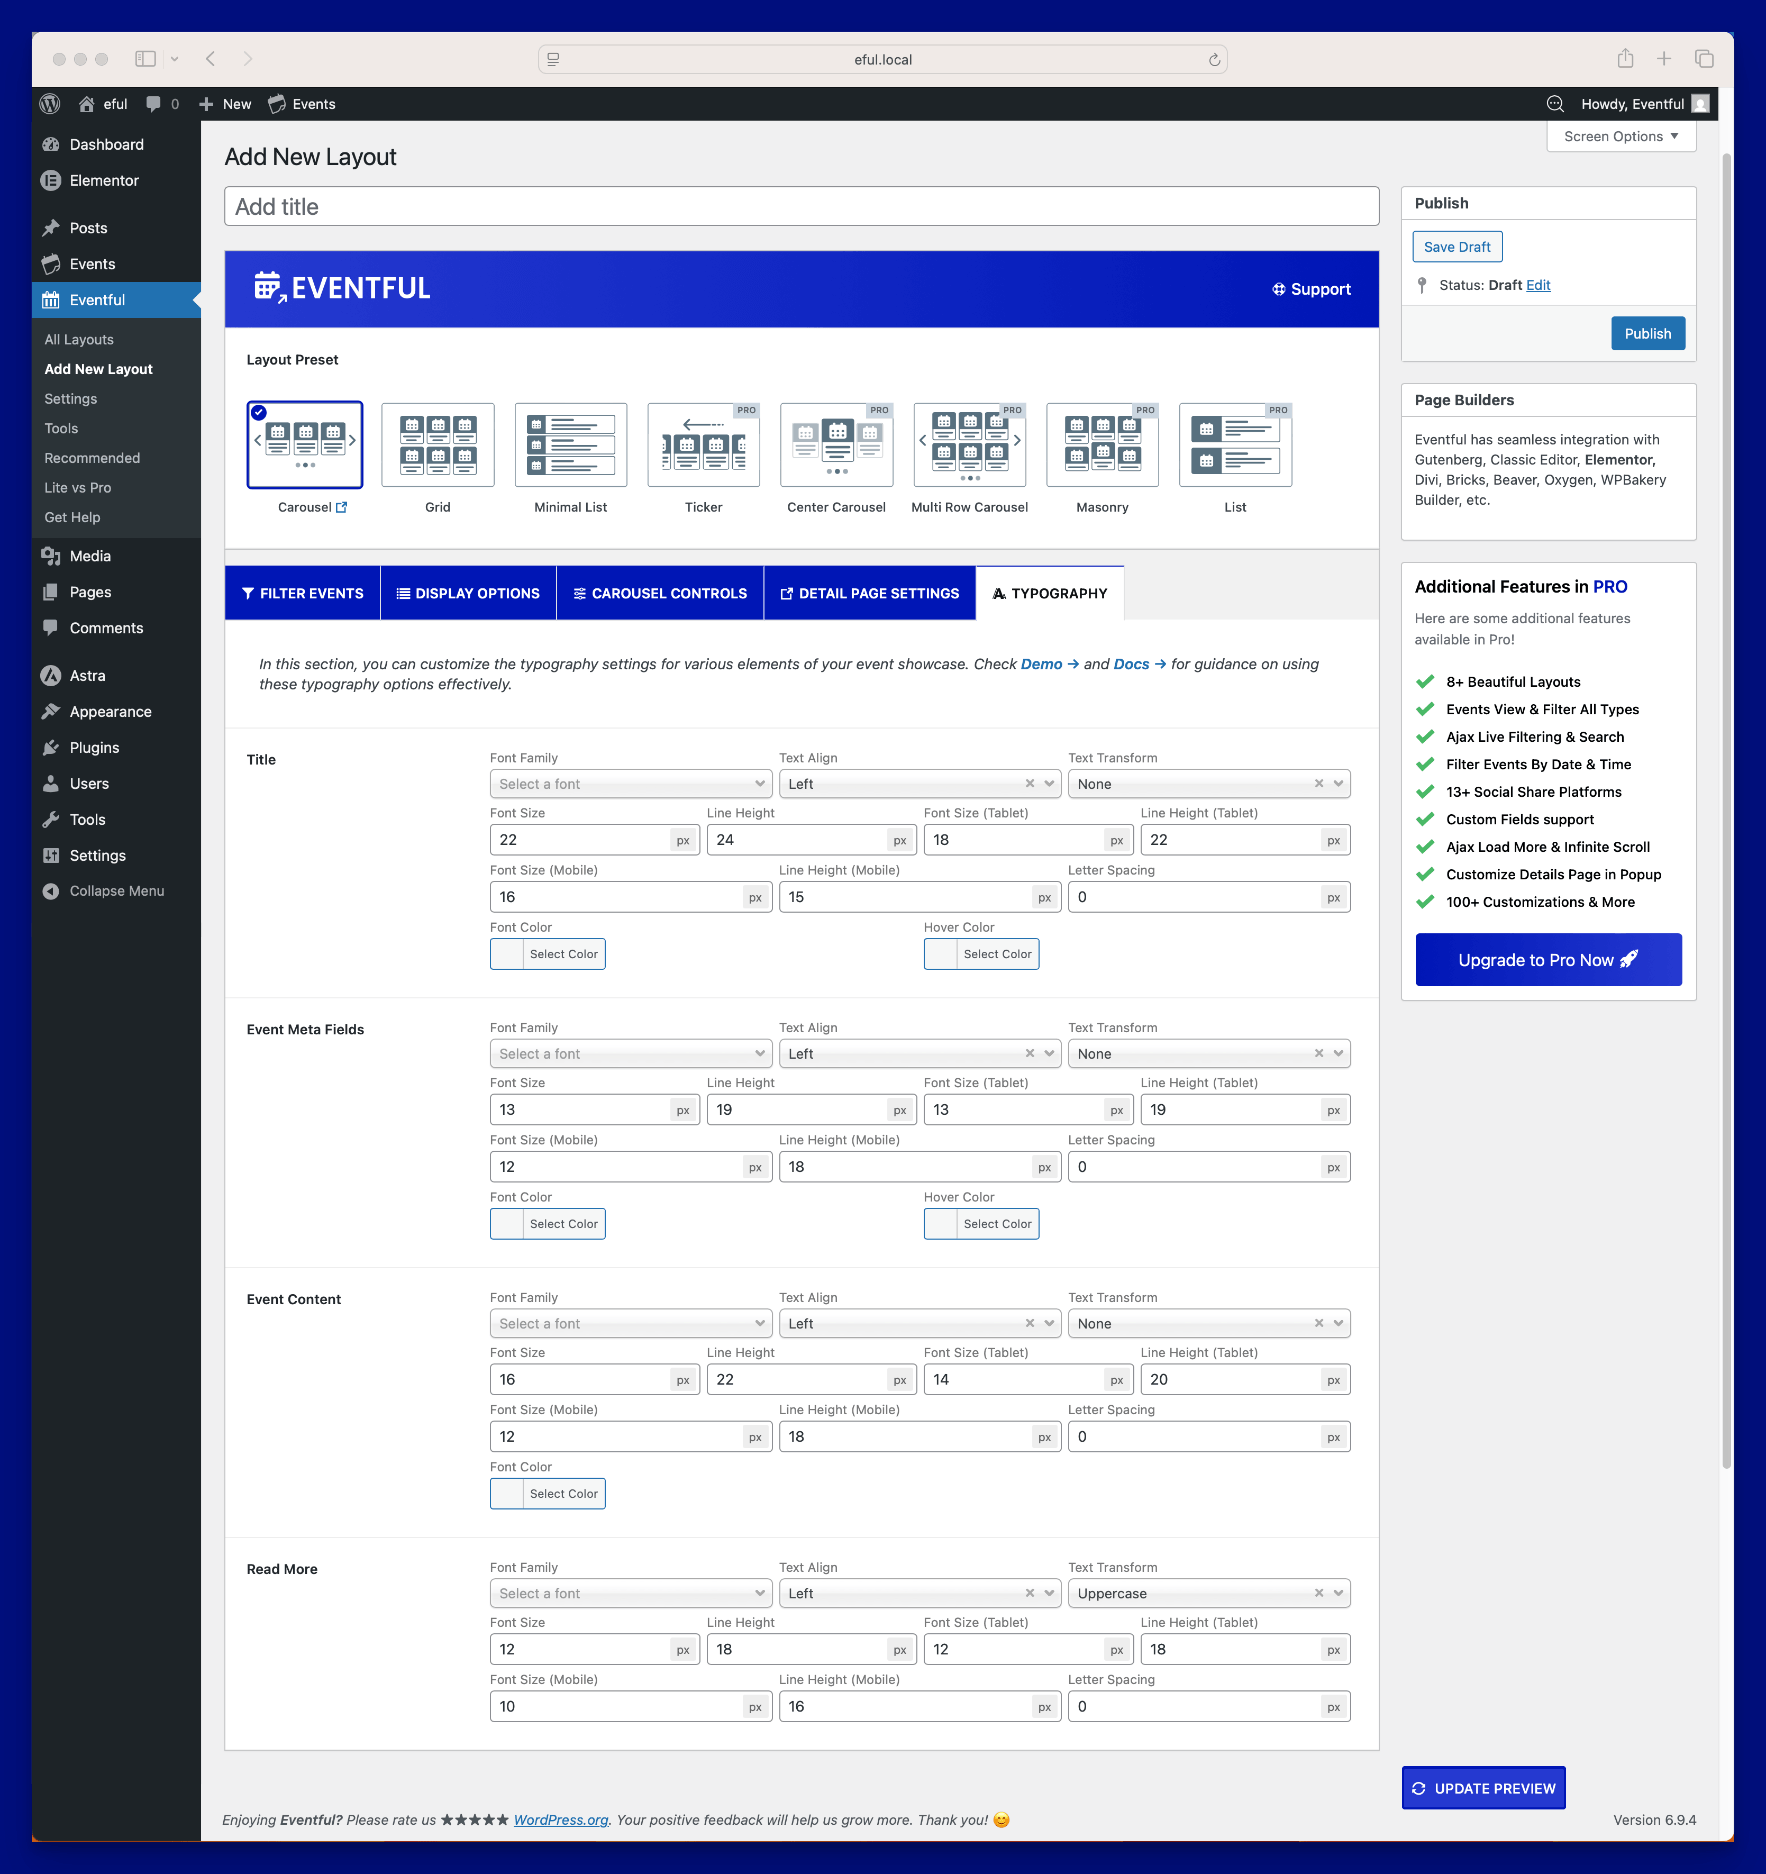
Task: Select the List layout preset option
Action: (x=1235, y=445)
